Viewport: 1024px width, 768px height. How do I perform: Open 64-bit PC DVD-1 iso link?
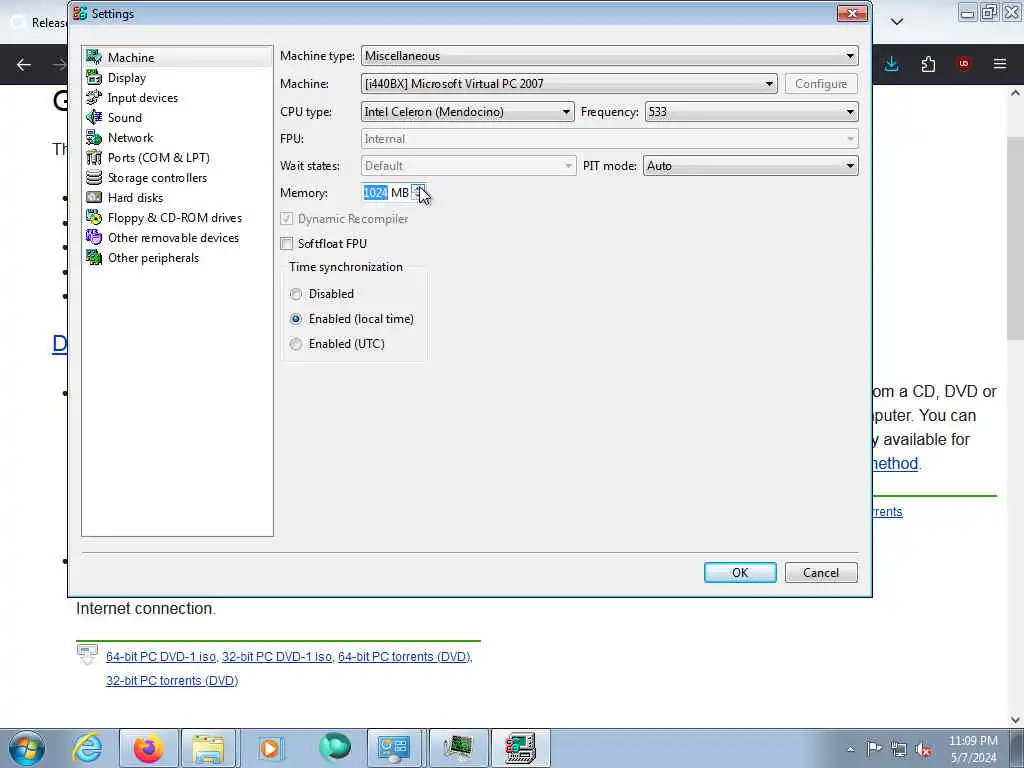pyautogui.click(x=161, y=657)
